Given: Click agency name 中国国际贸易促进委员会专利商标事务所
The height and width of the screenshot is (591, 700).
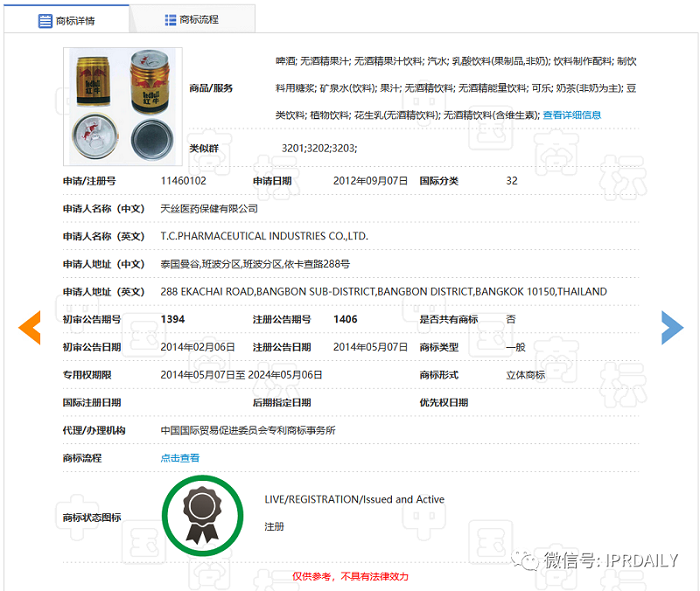Looking at the screenshot, I should pyautogui.click(x=248, y=430).
